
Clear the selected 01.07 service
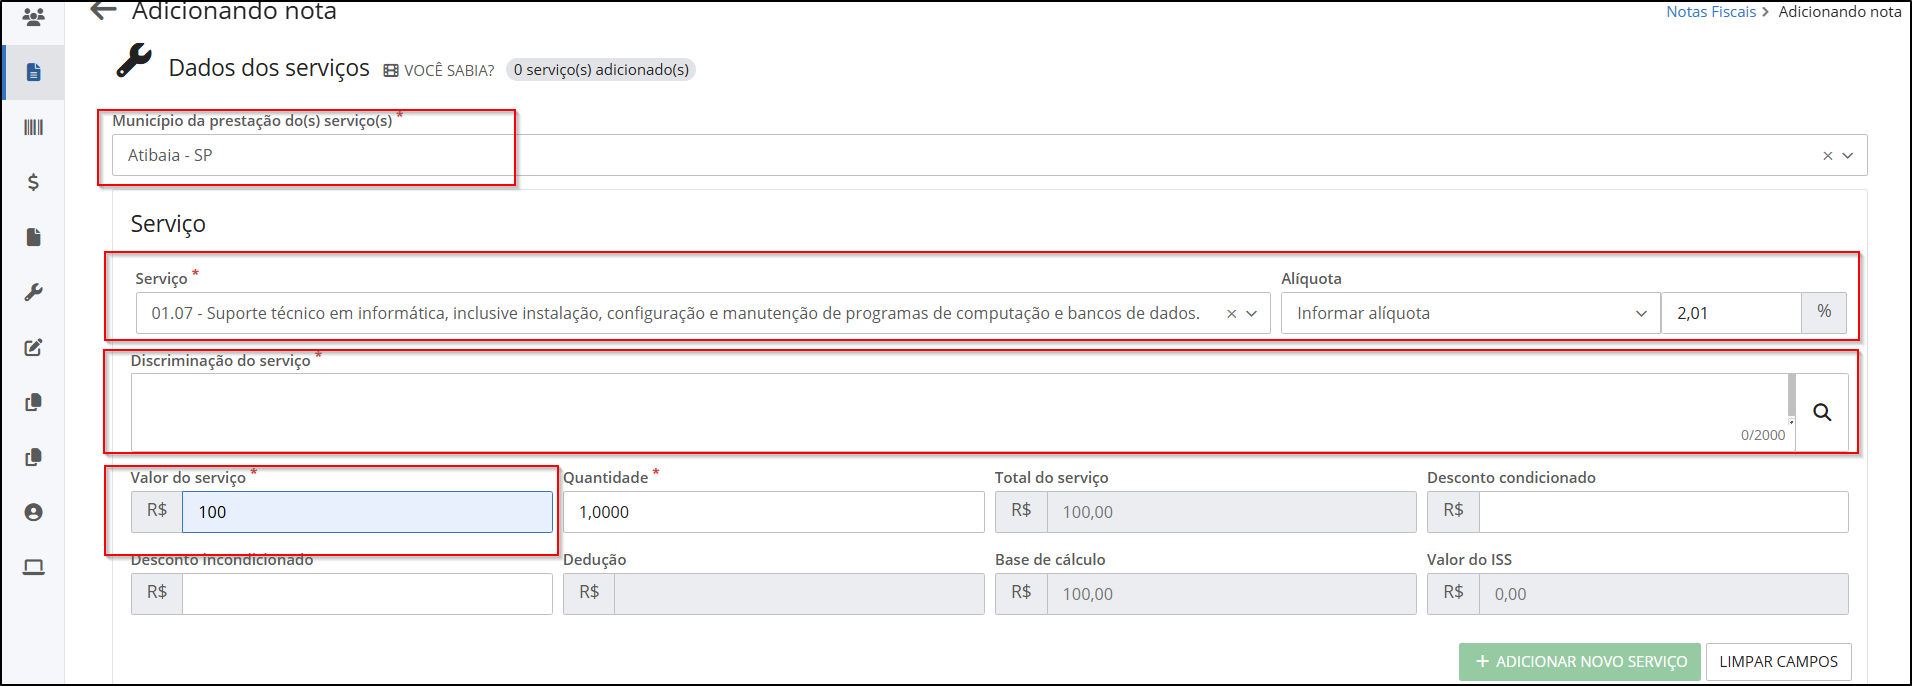tap(1231, 314)
